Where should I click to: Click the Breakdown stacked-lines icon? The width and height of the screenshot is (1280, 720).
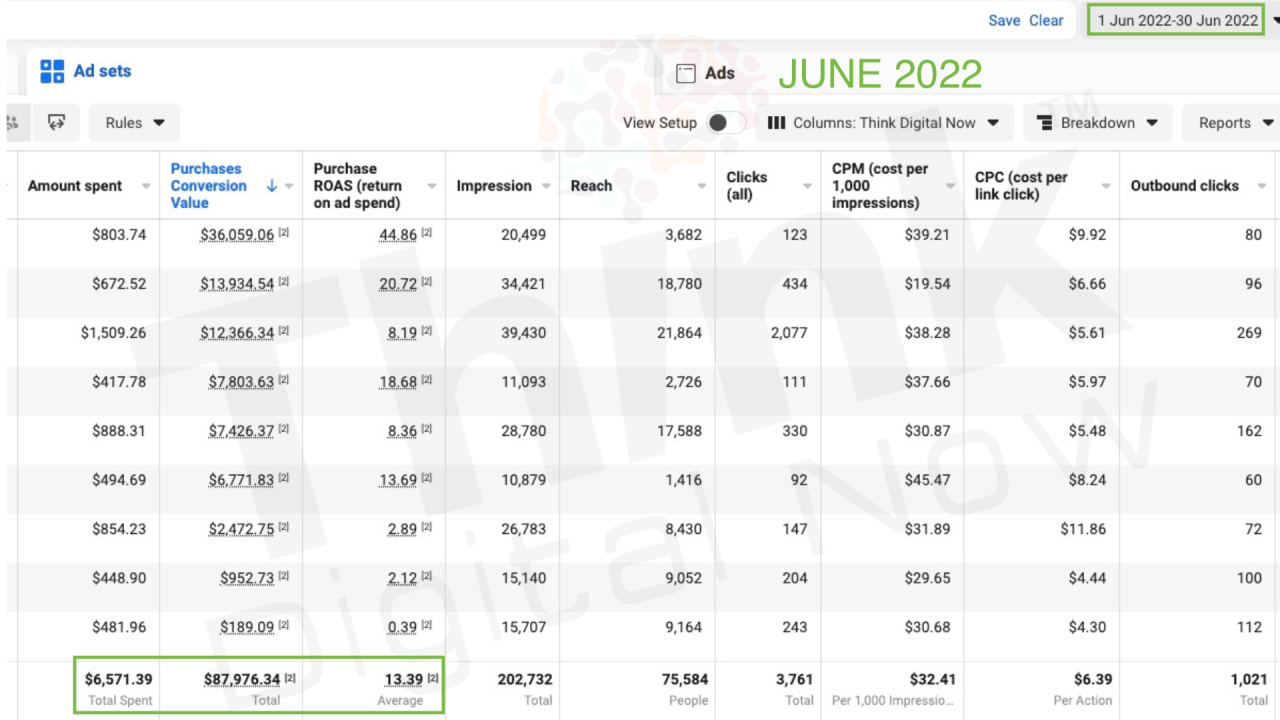pos(1044,123)
